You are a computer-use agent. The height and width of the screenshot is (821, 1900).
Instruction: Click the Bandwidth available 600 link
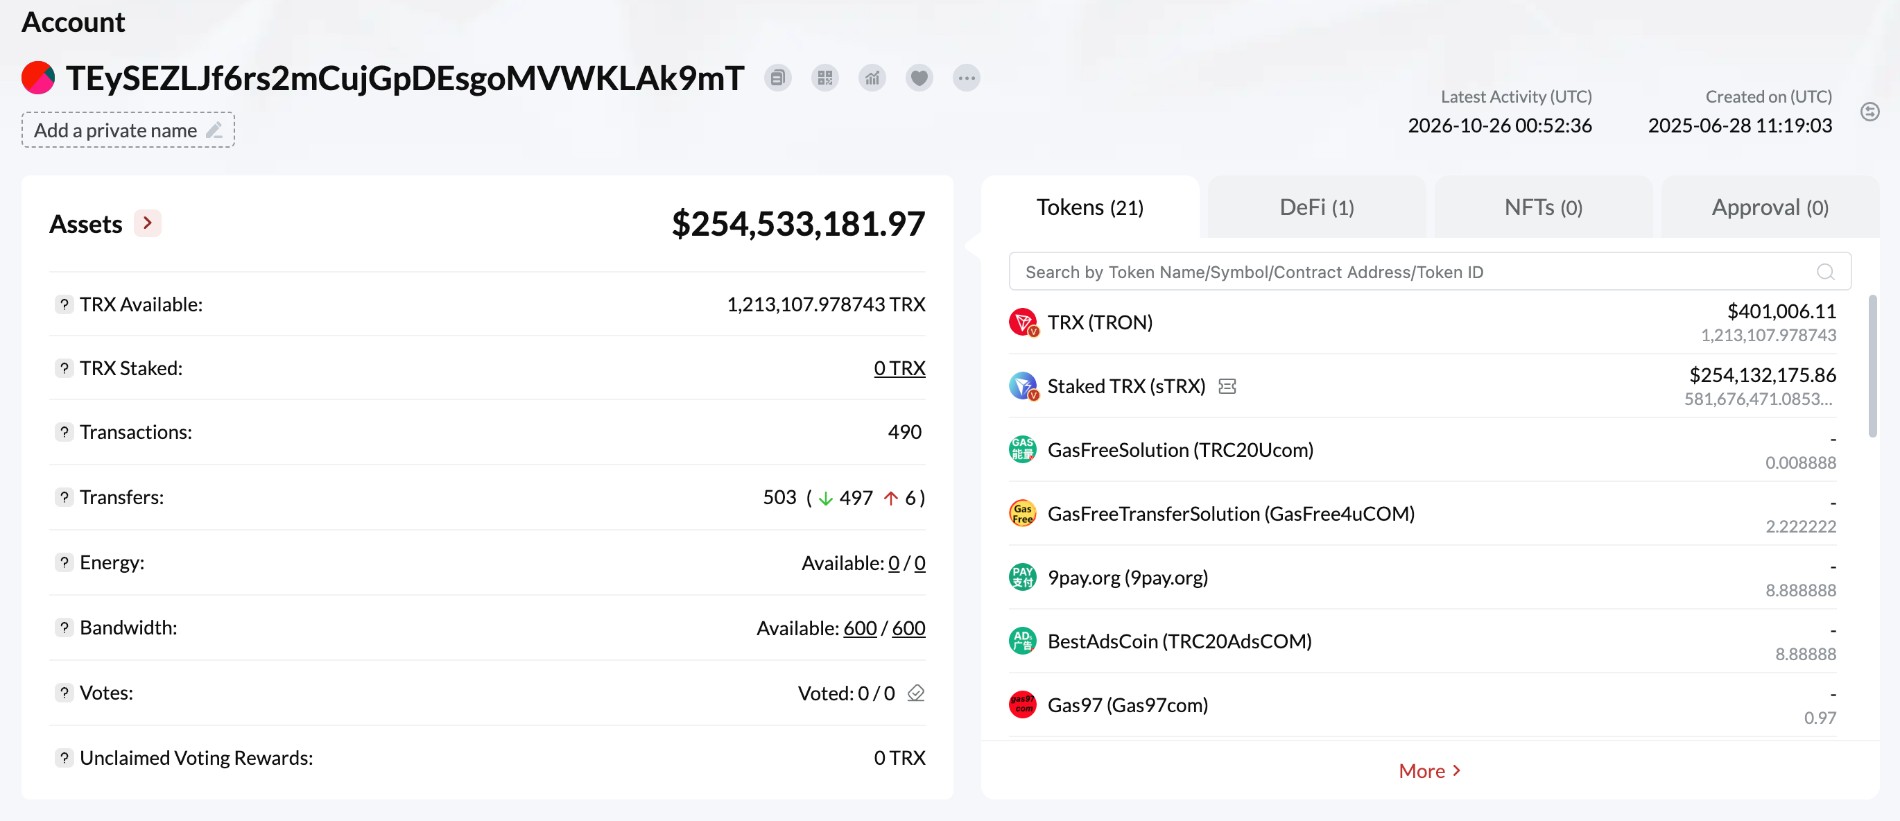pyautogui.click(x=860, y=628)
